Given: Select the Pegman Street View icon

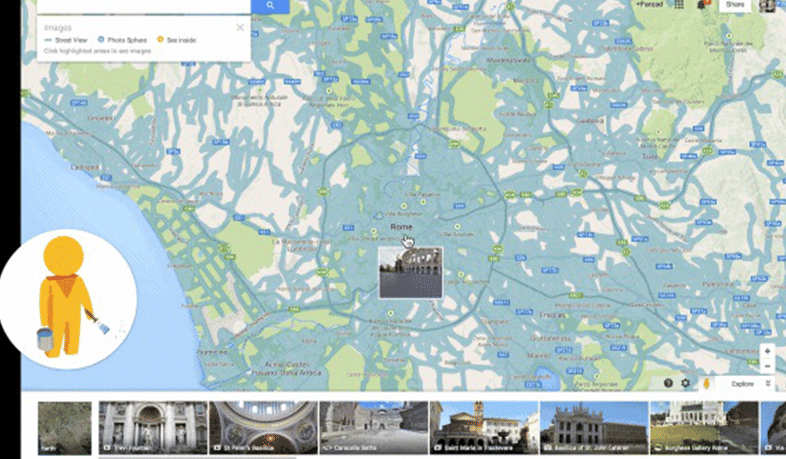Looking at the screenshot, I should (x=706, y=384).
